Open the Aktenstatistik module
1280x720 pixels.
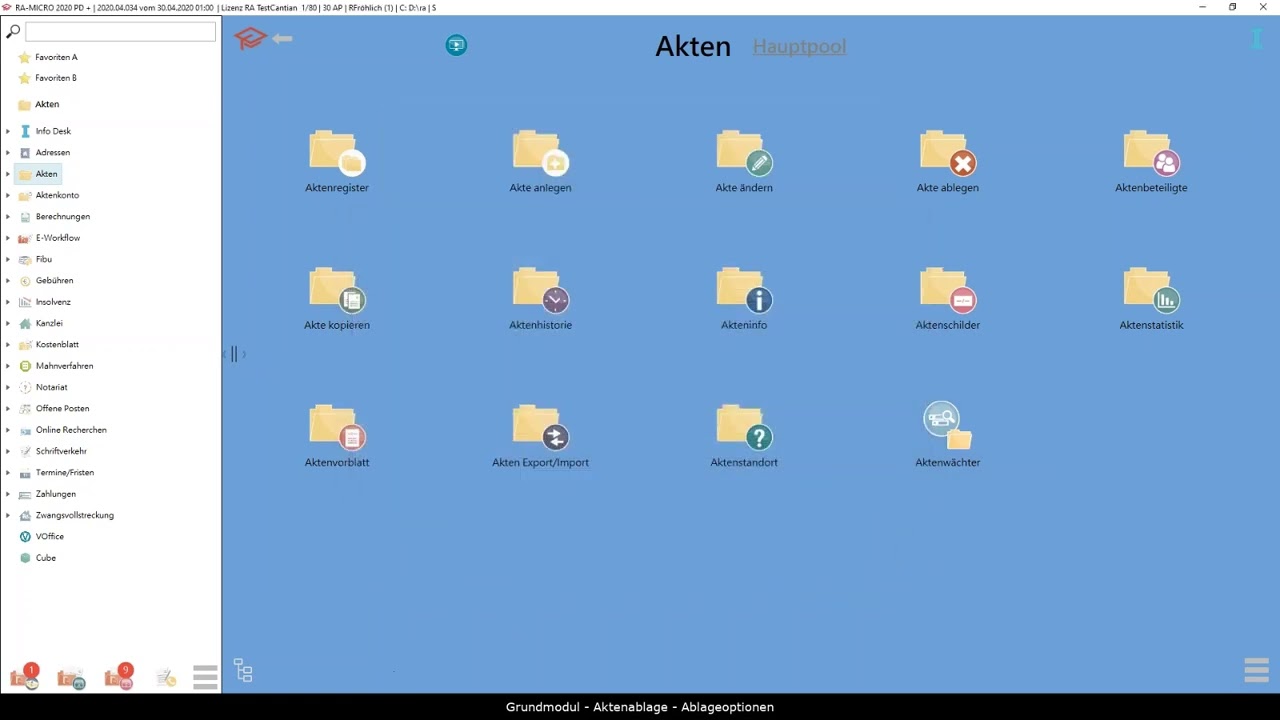(x=1151, y=298)
